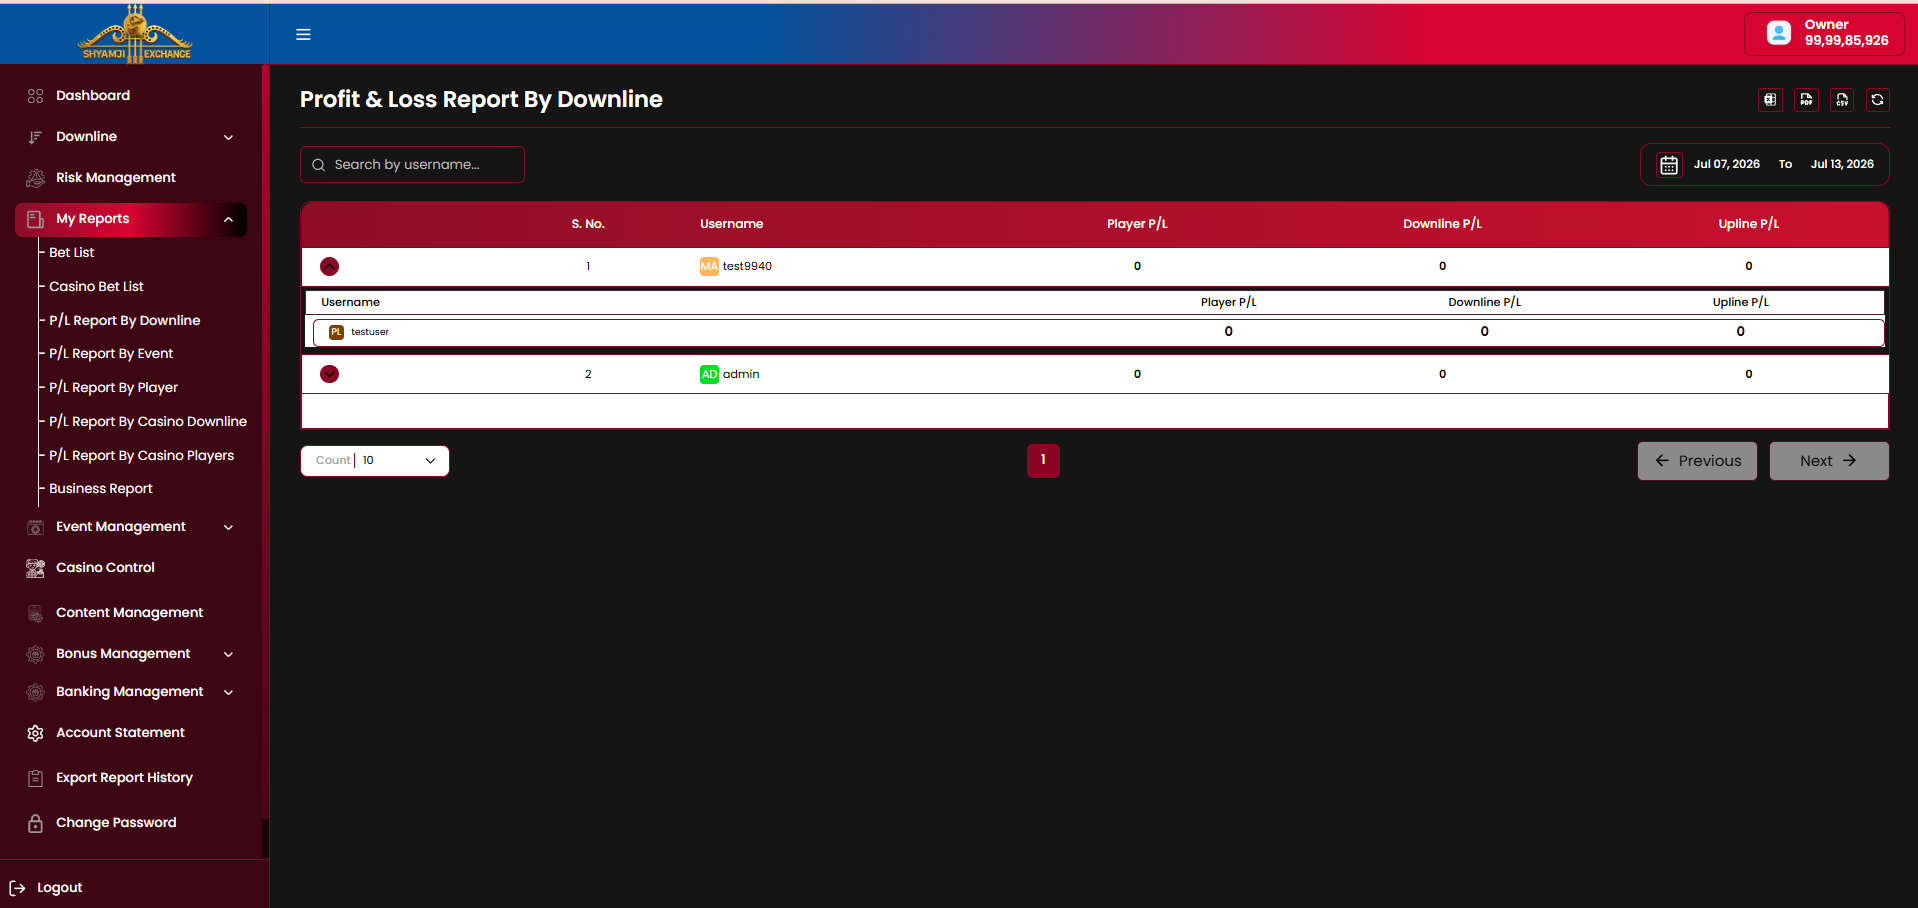Click the AD badge beside admin
The height and width of the screenshot is (908, 1918).
coord(709,374)
